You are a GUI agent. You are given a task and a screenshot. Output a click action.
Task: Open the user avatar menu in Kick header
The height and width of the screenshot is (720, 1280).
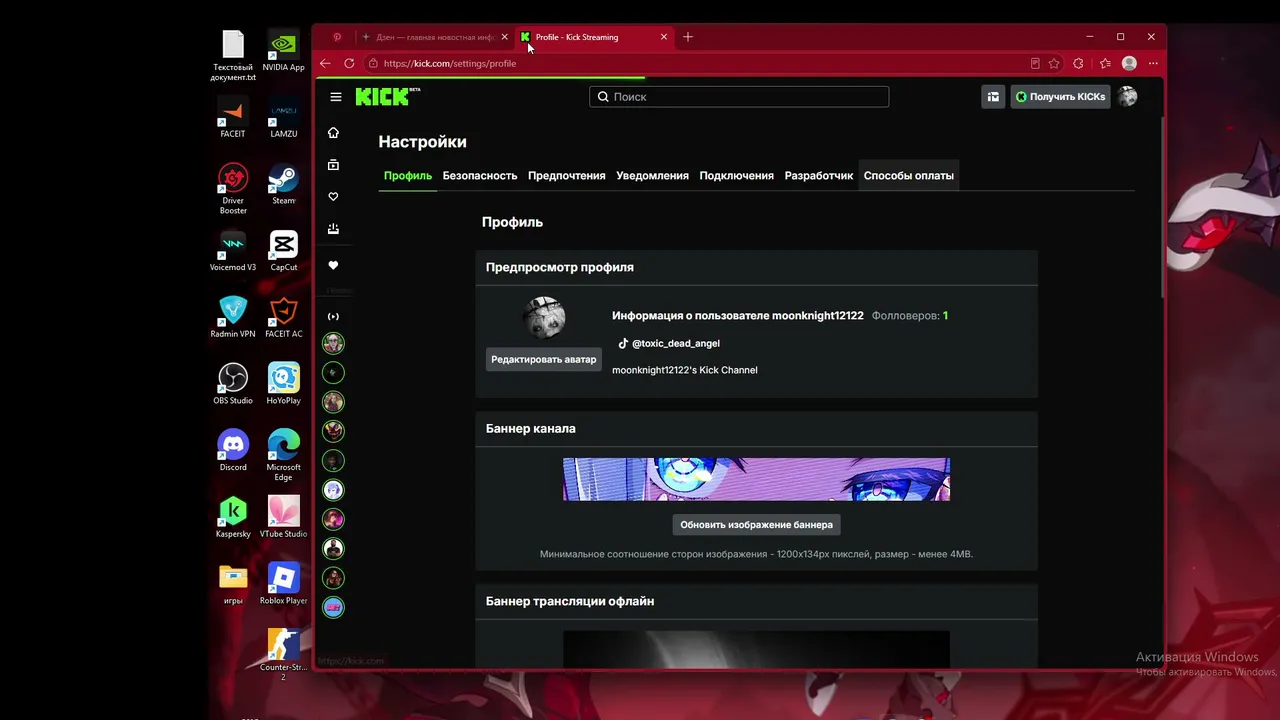(1127, 97)
